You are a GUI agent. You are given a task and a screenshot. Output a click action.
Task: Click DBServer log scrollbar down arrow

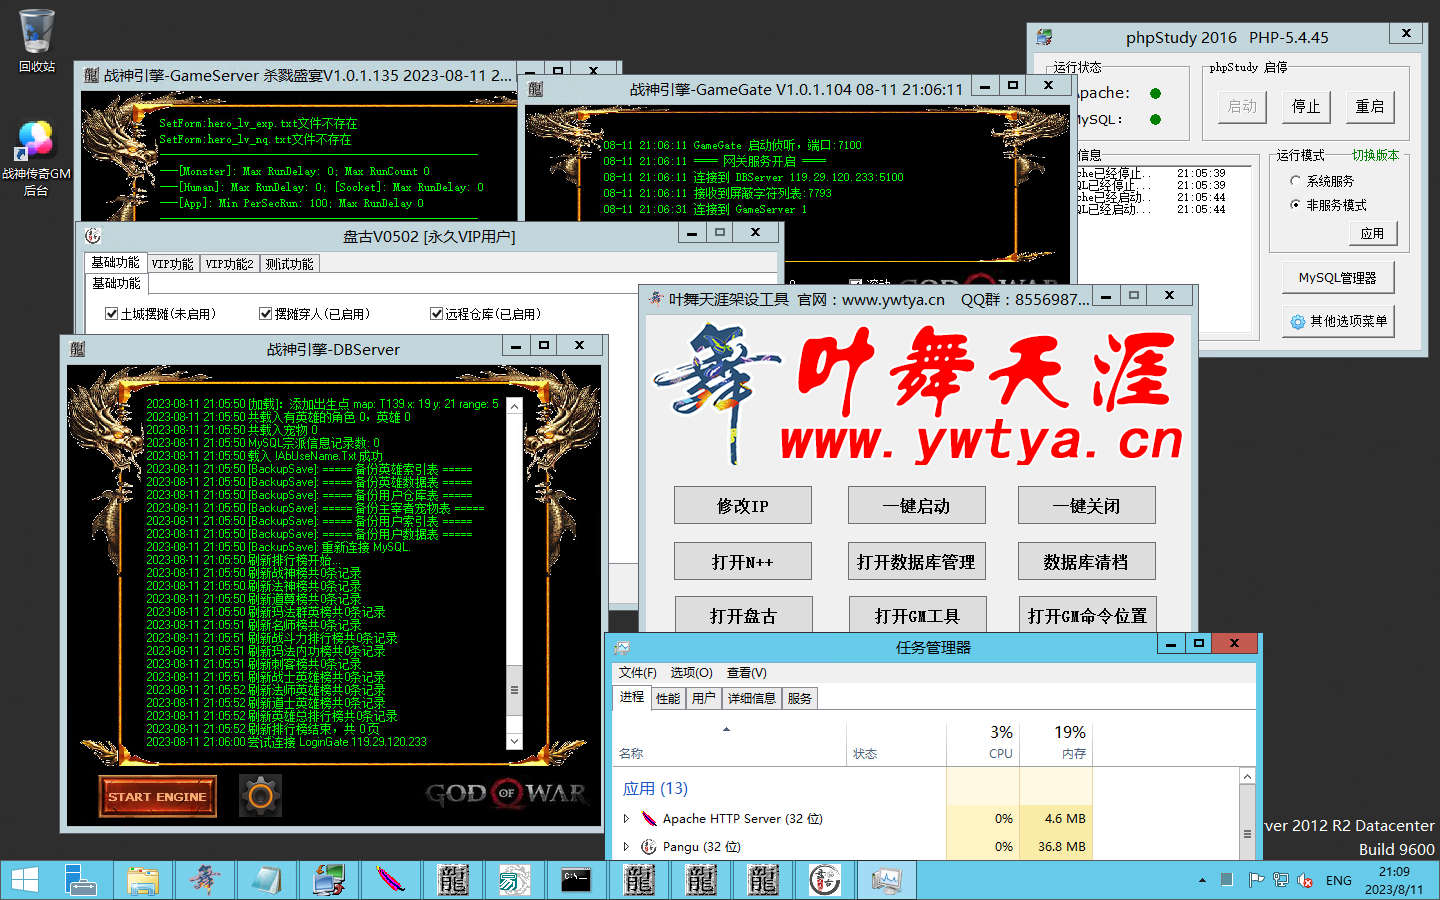[514, 741]
